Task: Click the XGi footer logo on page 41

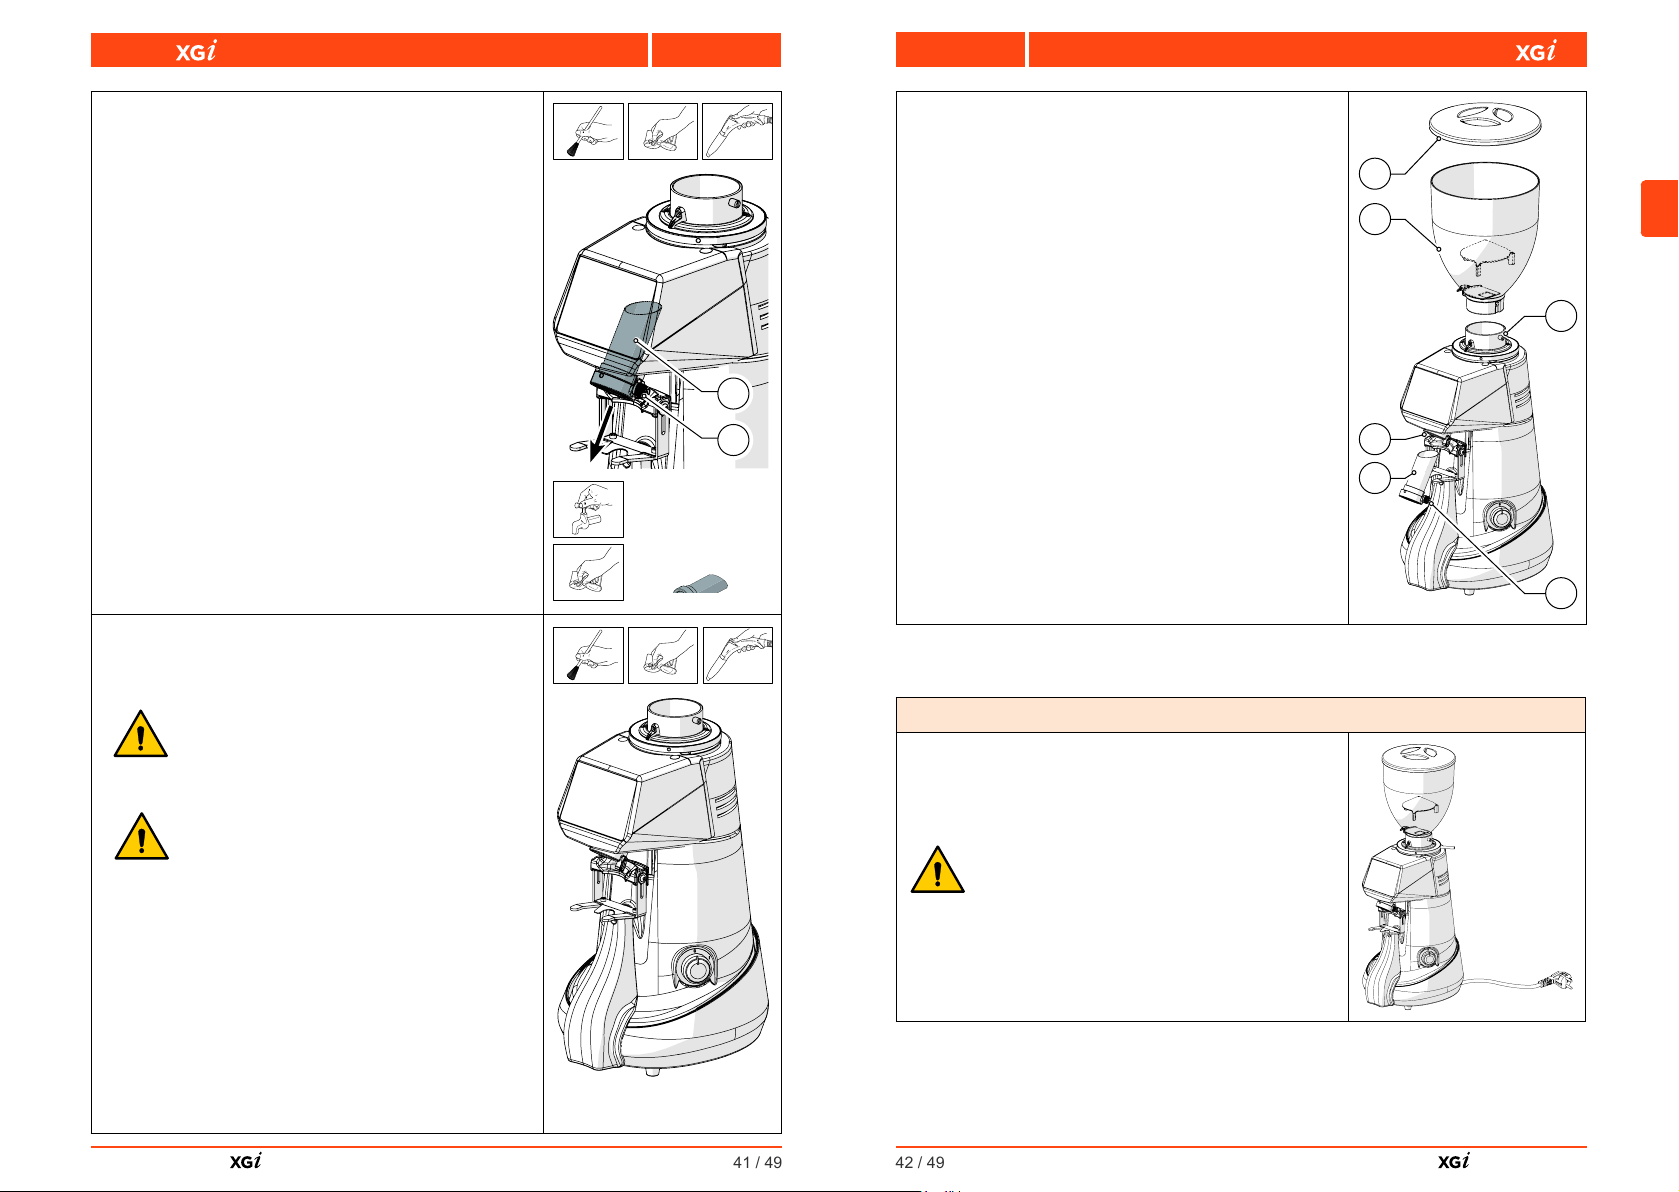Action: pos(245,1161)
